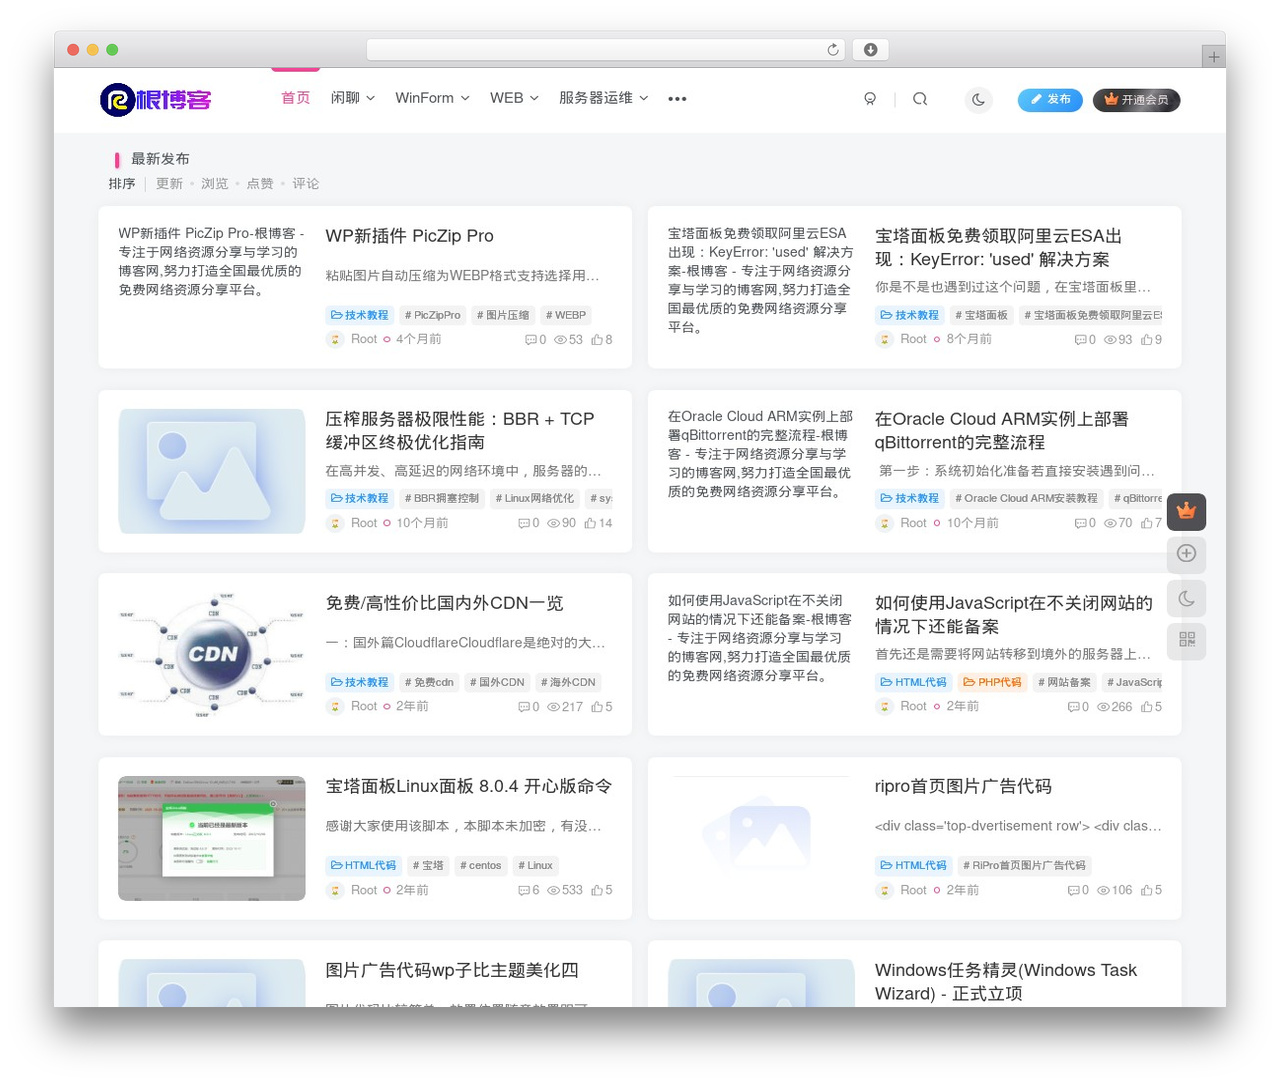Select the # Oracle Cloud ARM安装教程 tag
This screenshot has width=1280, height=1084.
tap(1026, 498)
